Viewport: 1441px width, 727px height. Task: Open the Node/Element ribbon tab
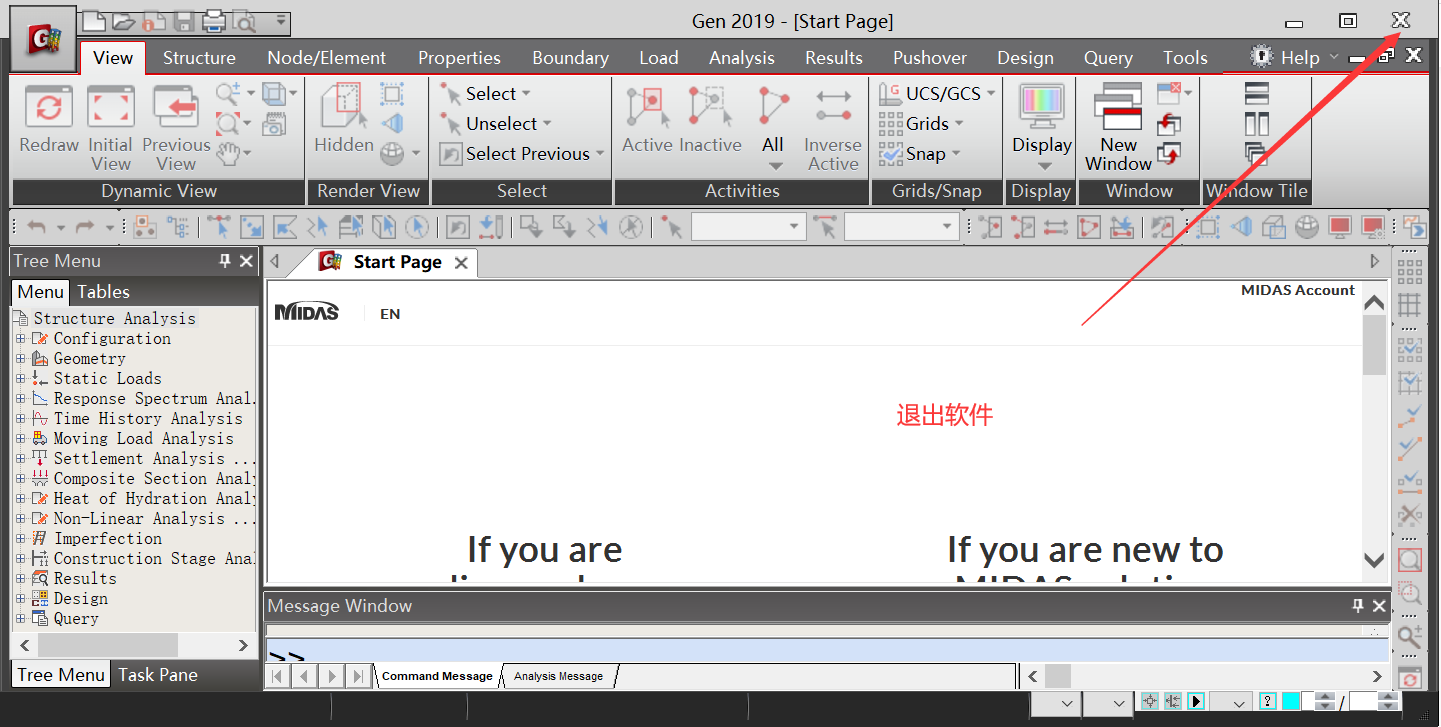point(326,58)
